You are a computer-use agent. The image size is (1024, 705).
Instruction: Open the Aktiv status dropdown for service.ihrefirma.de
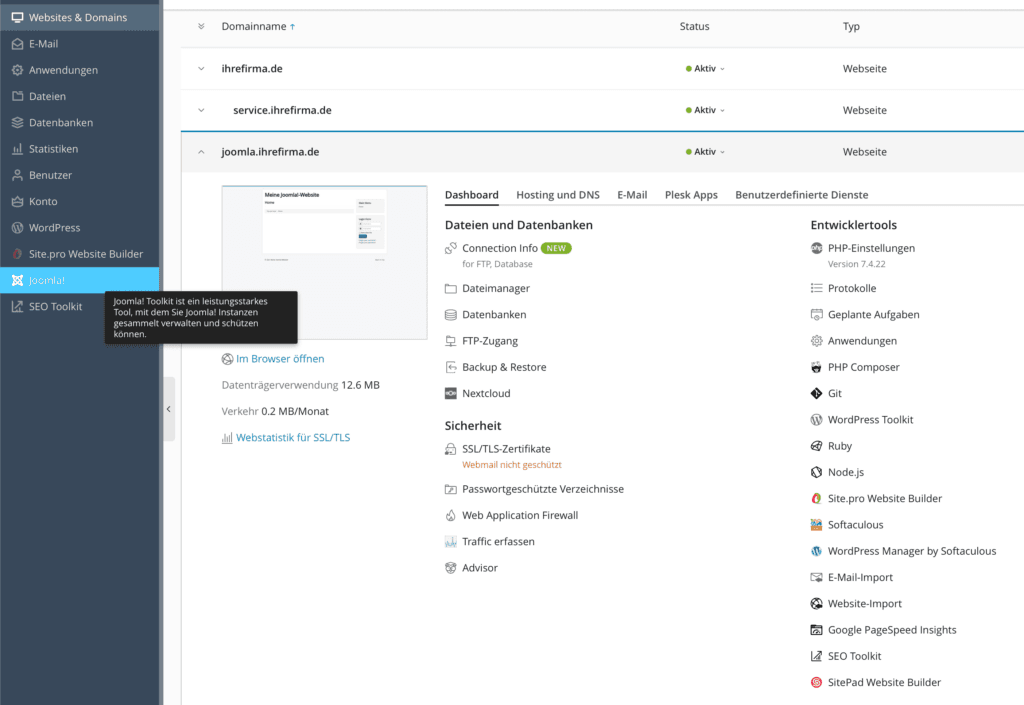(705, 110)
